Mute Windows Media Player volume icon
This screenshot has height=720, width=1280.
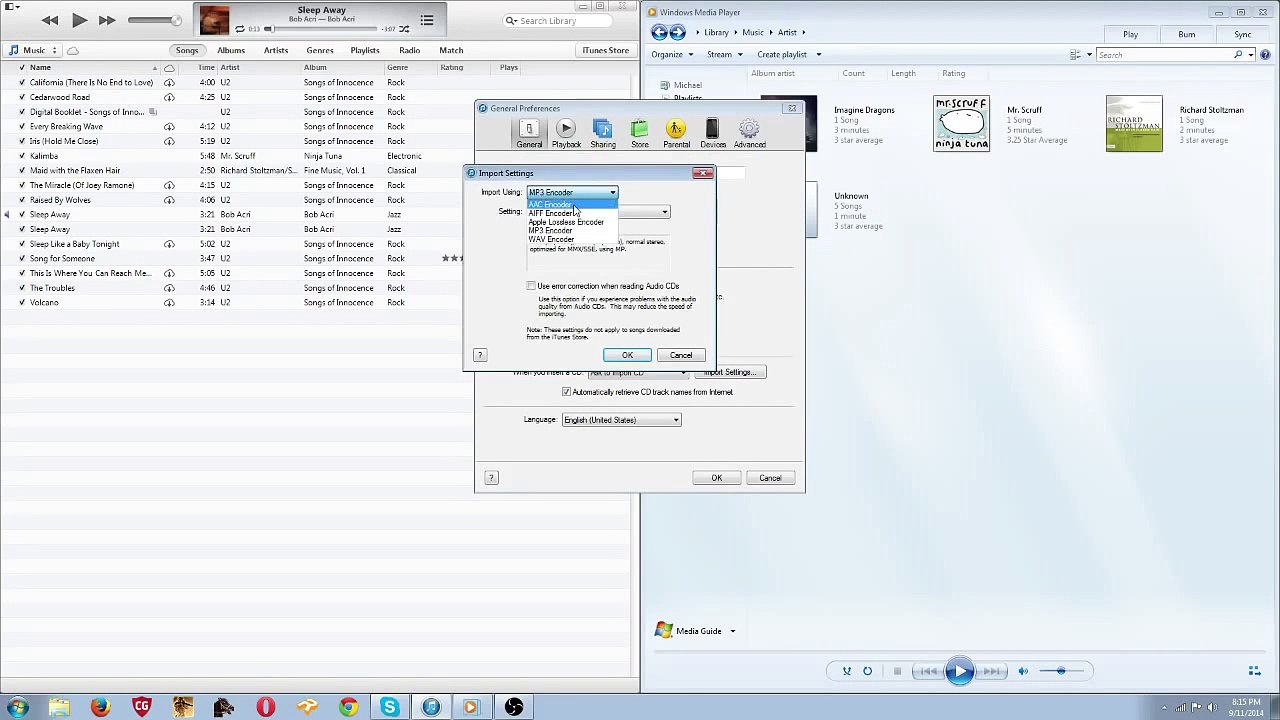tap(1023, 671)
